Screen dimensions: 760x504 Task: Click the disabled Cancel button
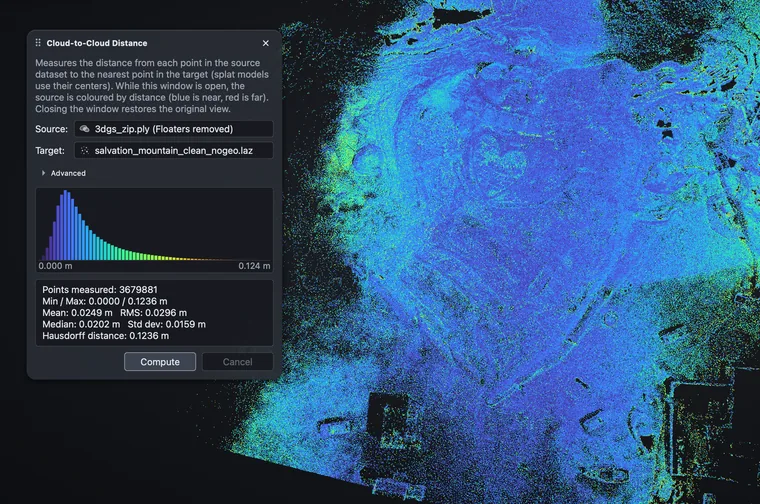[x=238, y=362]
